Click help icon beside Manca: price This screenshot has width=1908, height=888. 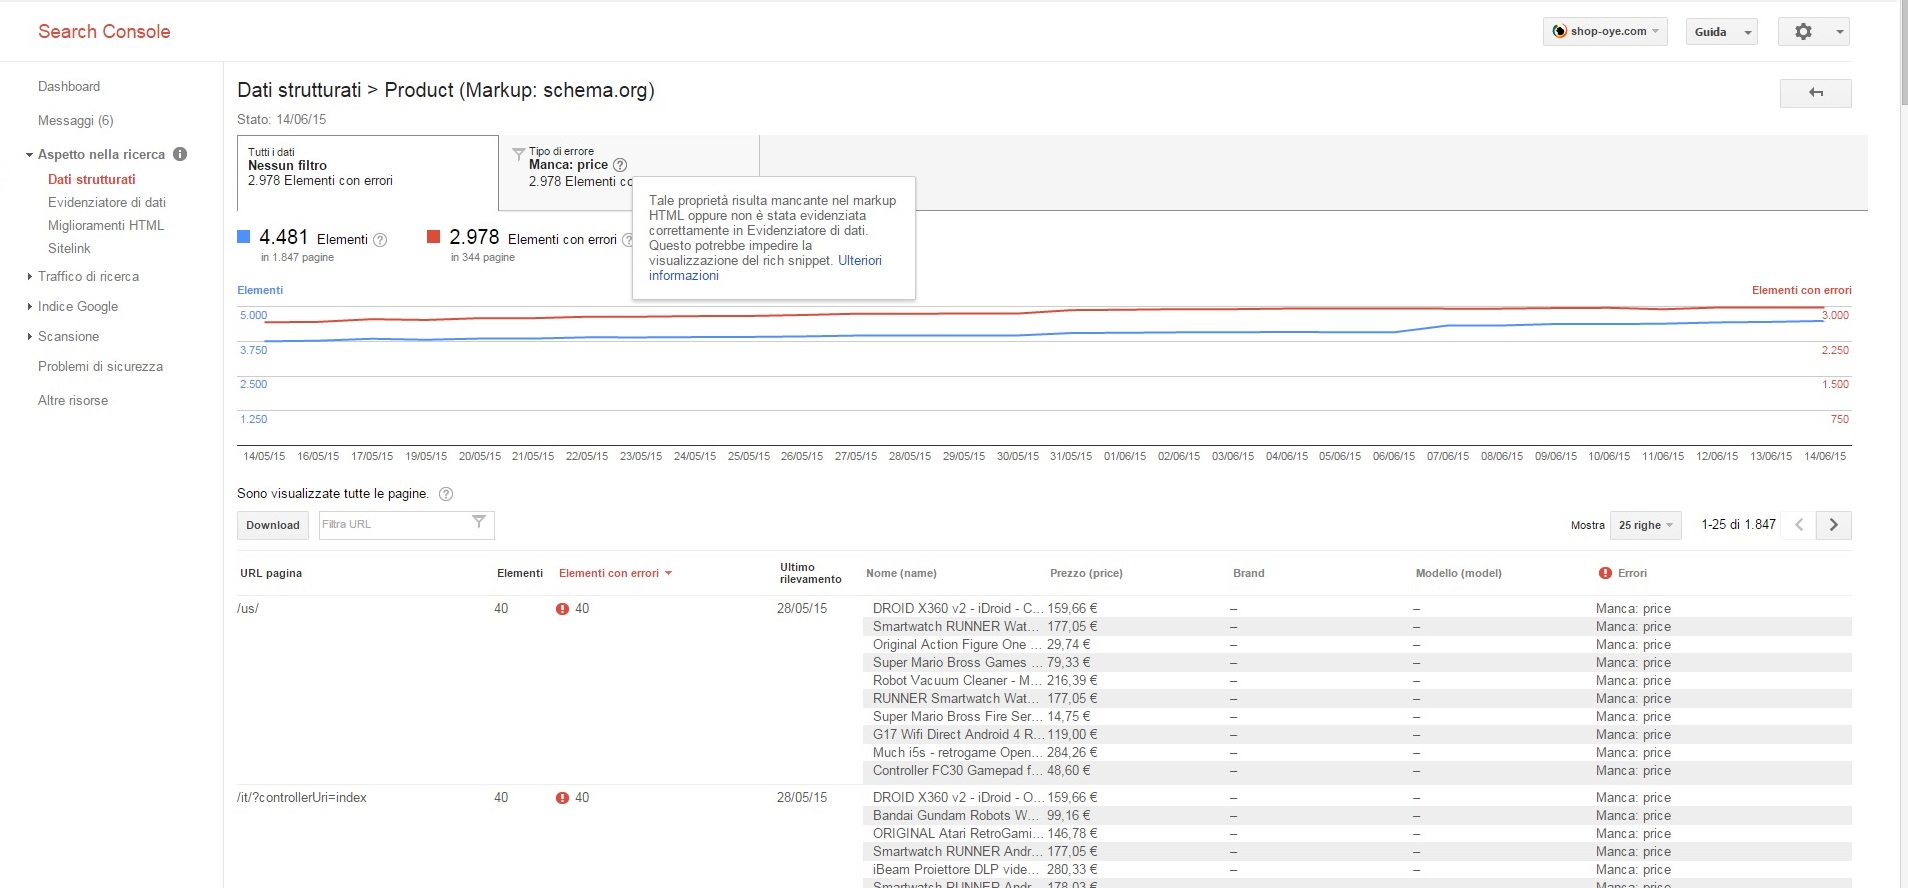click(620, 165)
